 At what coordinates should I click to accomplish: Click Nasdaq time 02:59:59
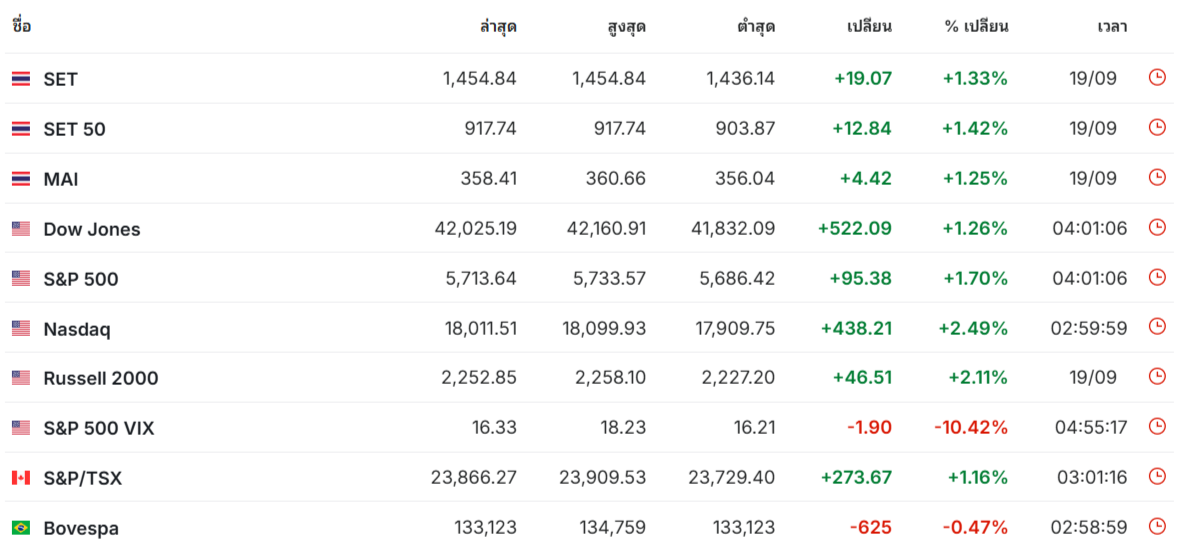point(1091,327)
